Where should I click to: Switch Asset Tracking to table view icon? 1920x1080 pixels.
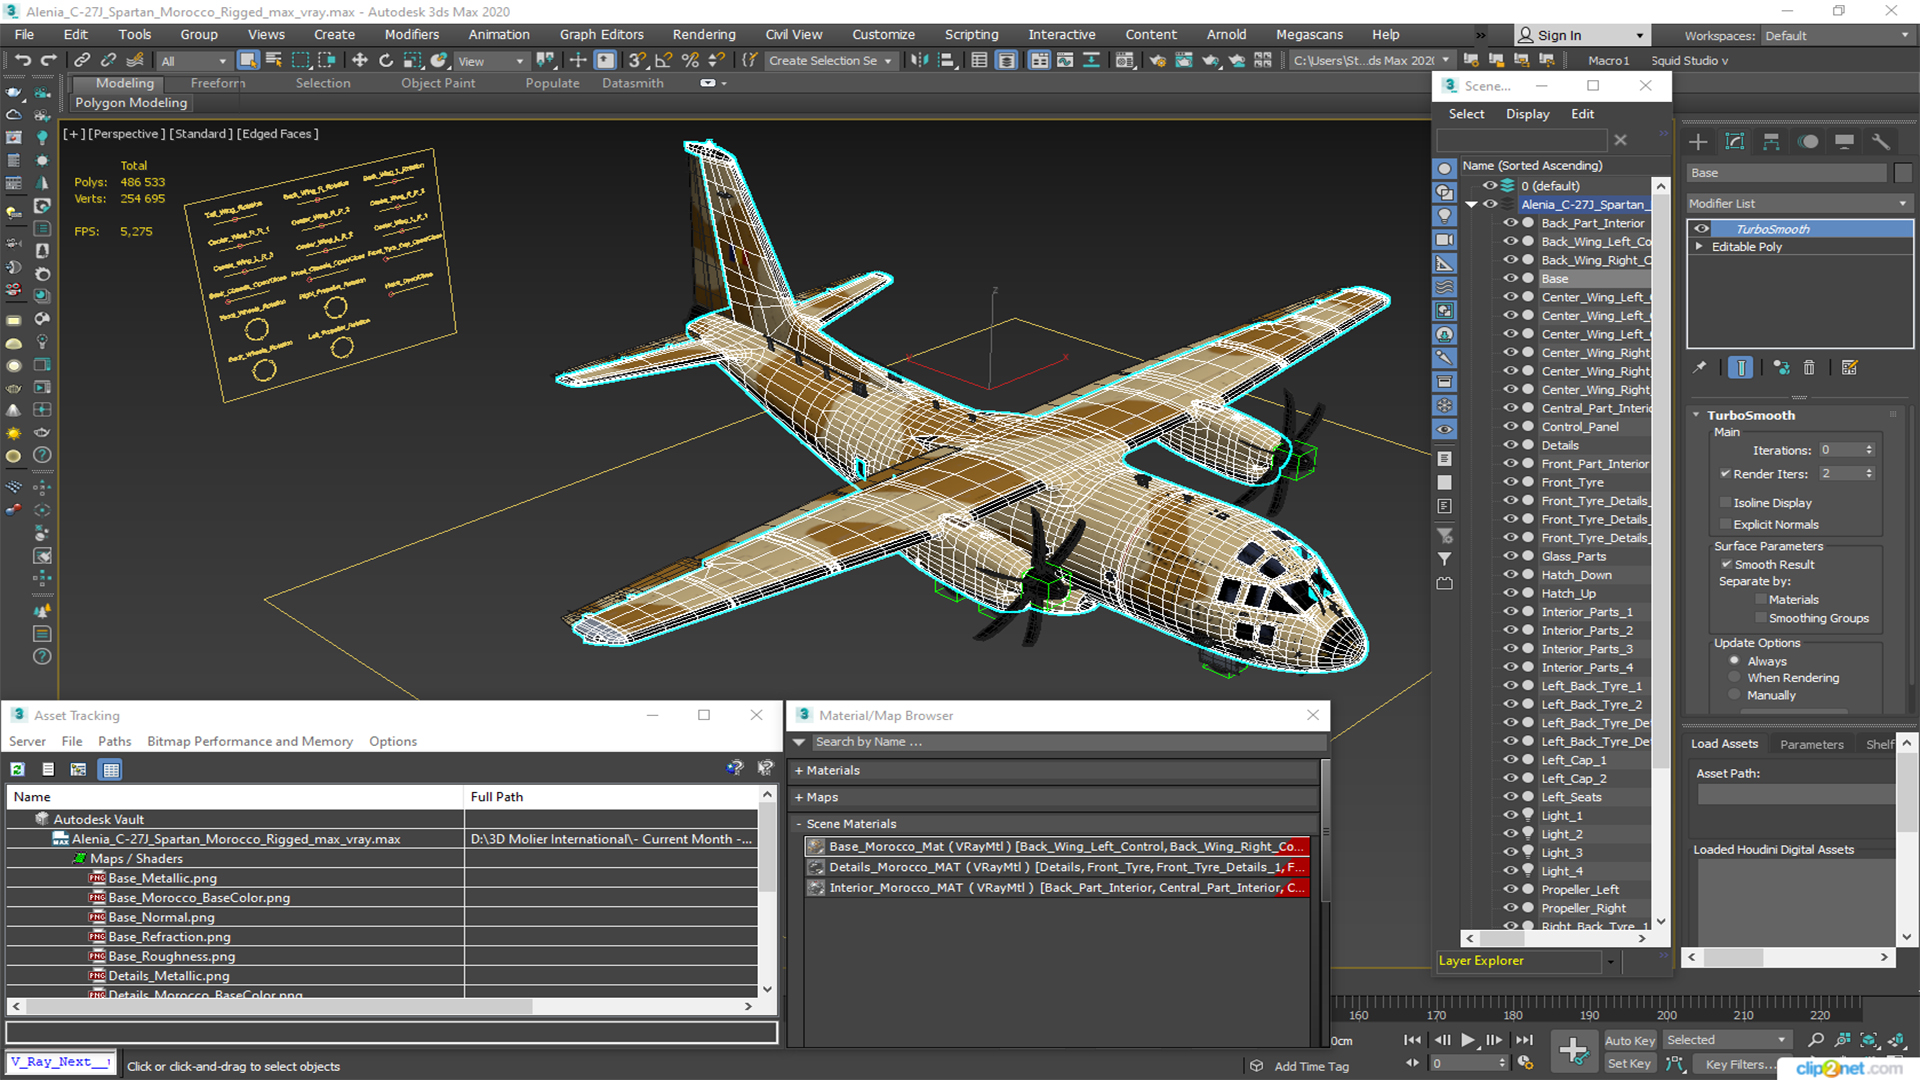click(x=111, y=769)
